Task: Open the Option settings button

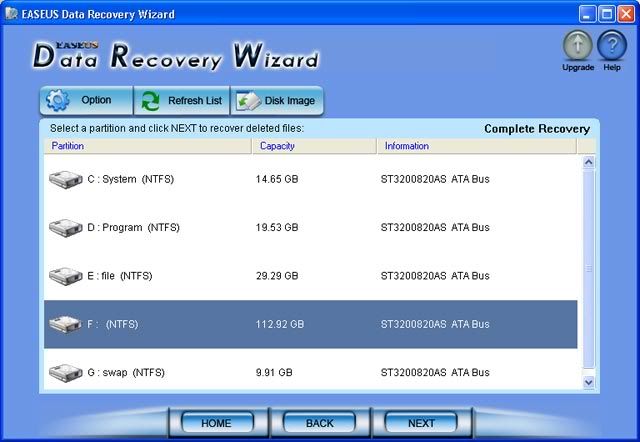Action: [x=86, y=100]
